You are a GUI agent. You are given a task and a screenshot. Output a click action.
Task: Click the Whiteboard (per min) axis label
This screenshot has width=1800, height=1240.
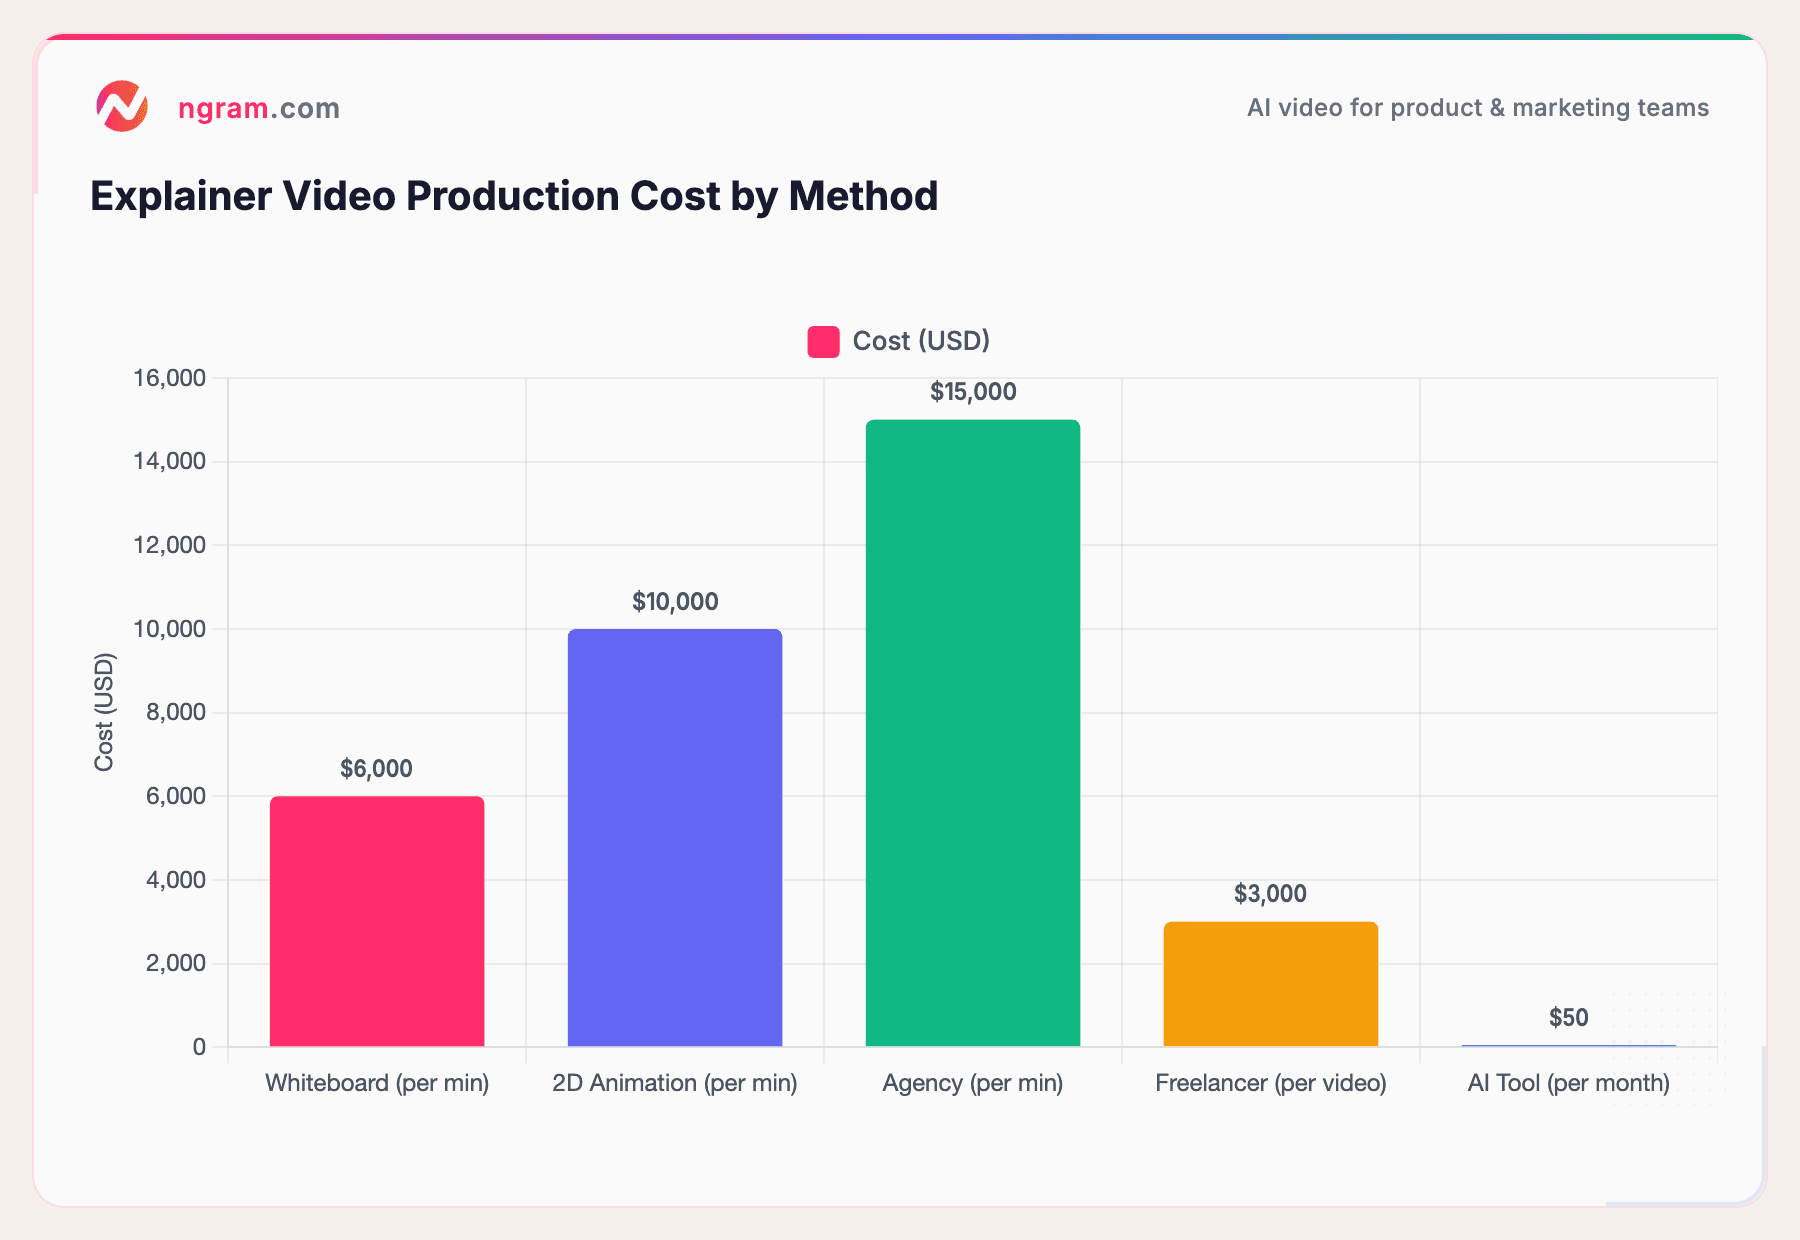[377, 1082]
